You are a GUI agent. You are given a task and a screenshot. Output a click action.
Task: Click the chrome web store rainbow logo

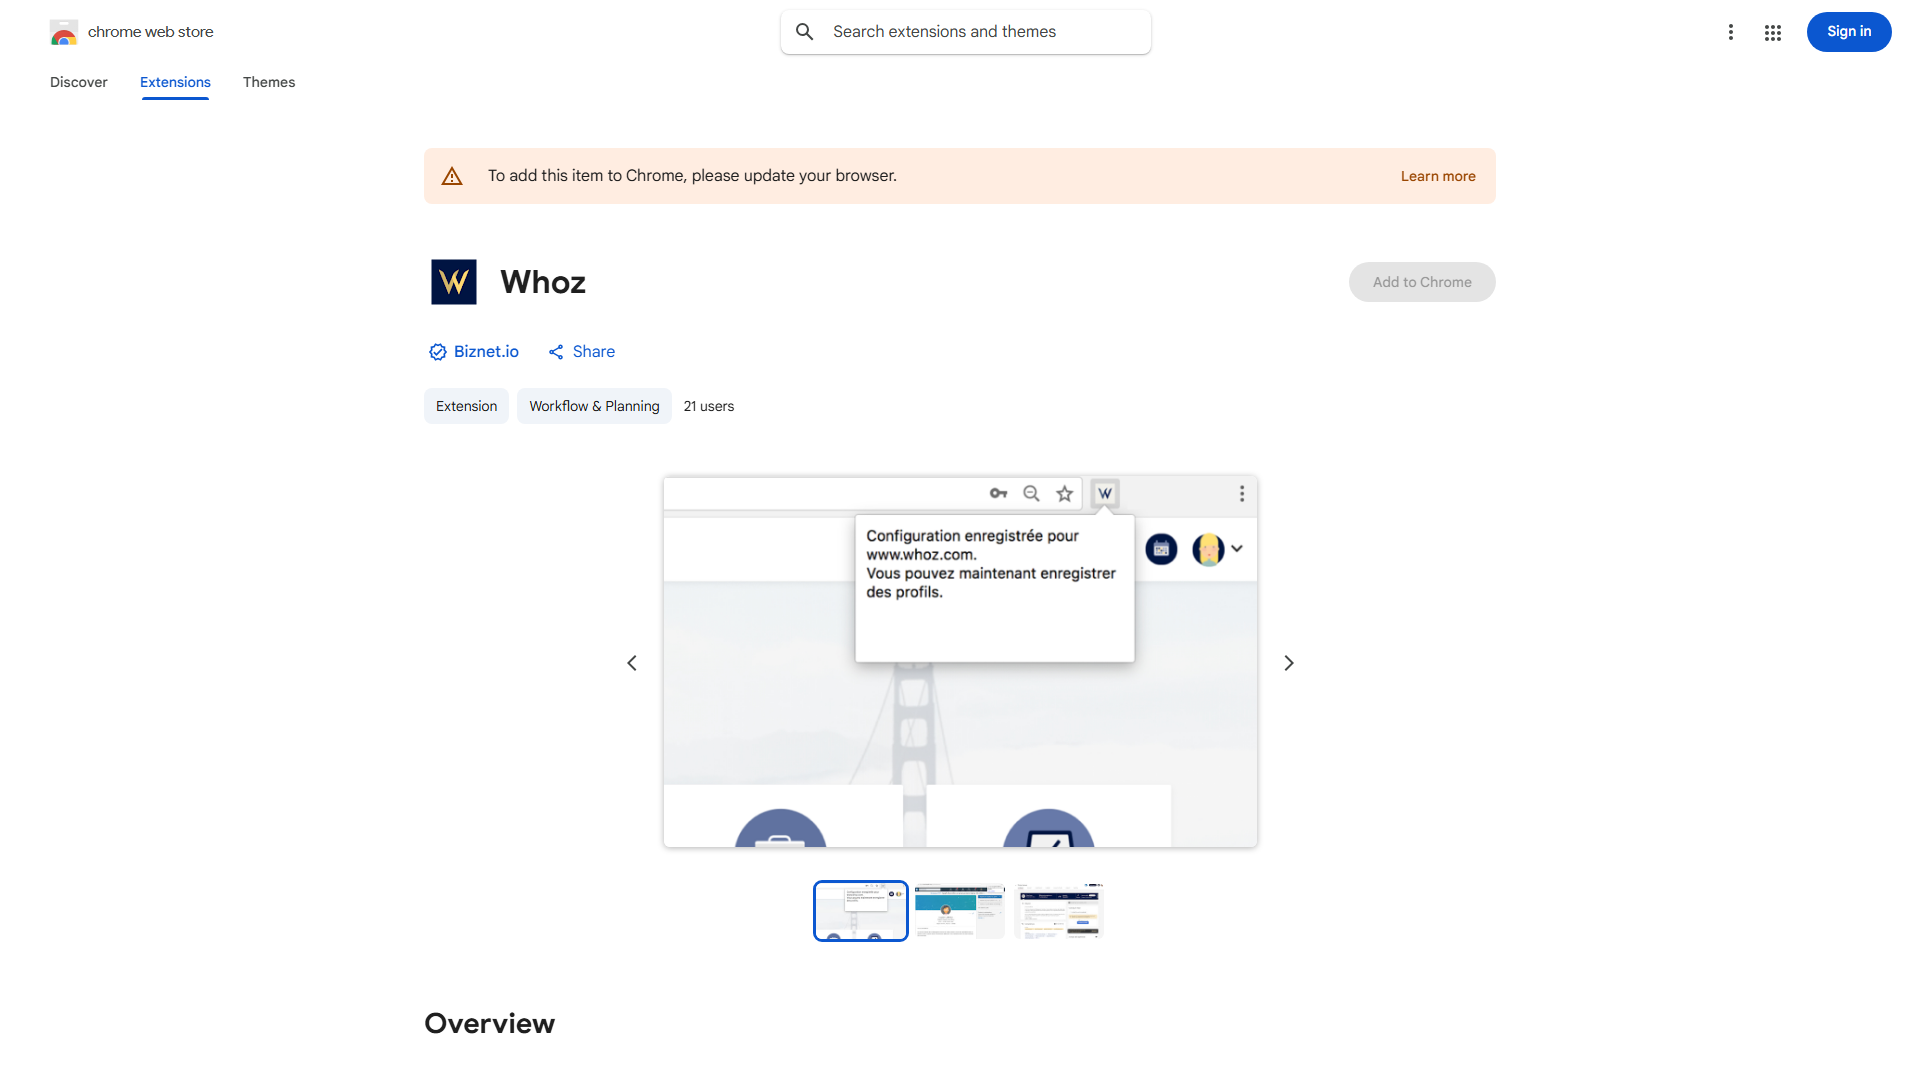[63, 32]
